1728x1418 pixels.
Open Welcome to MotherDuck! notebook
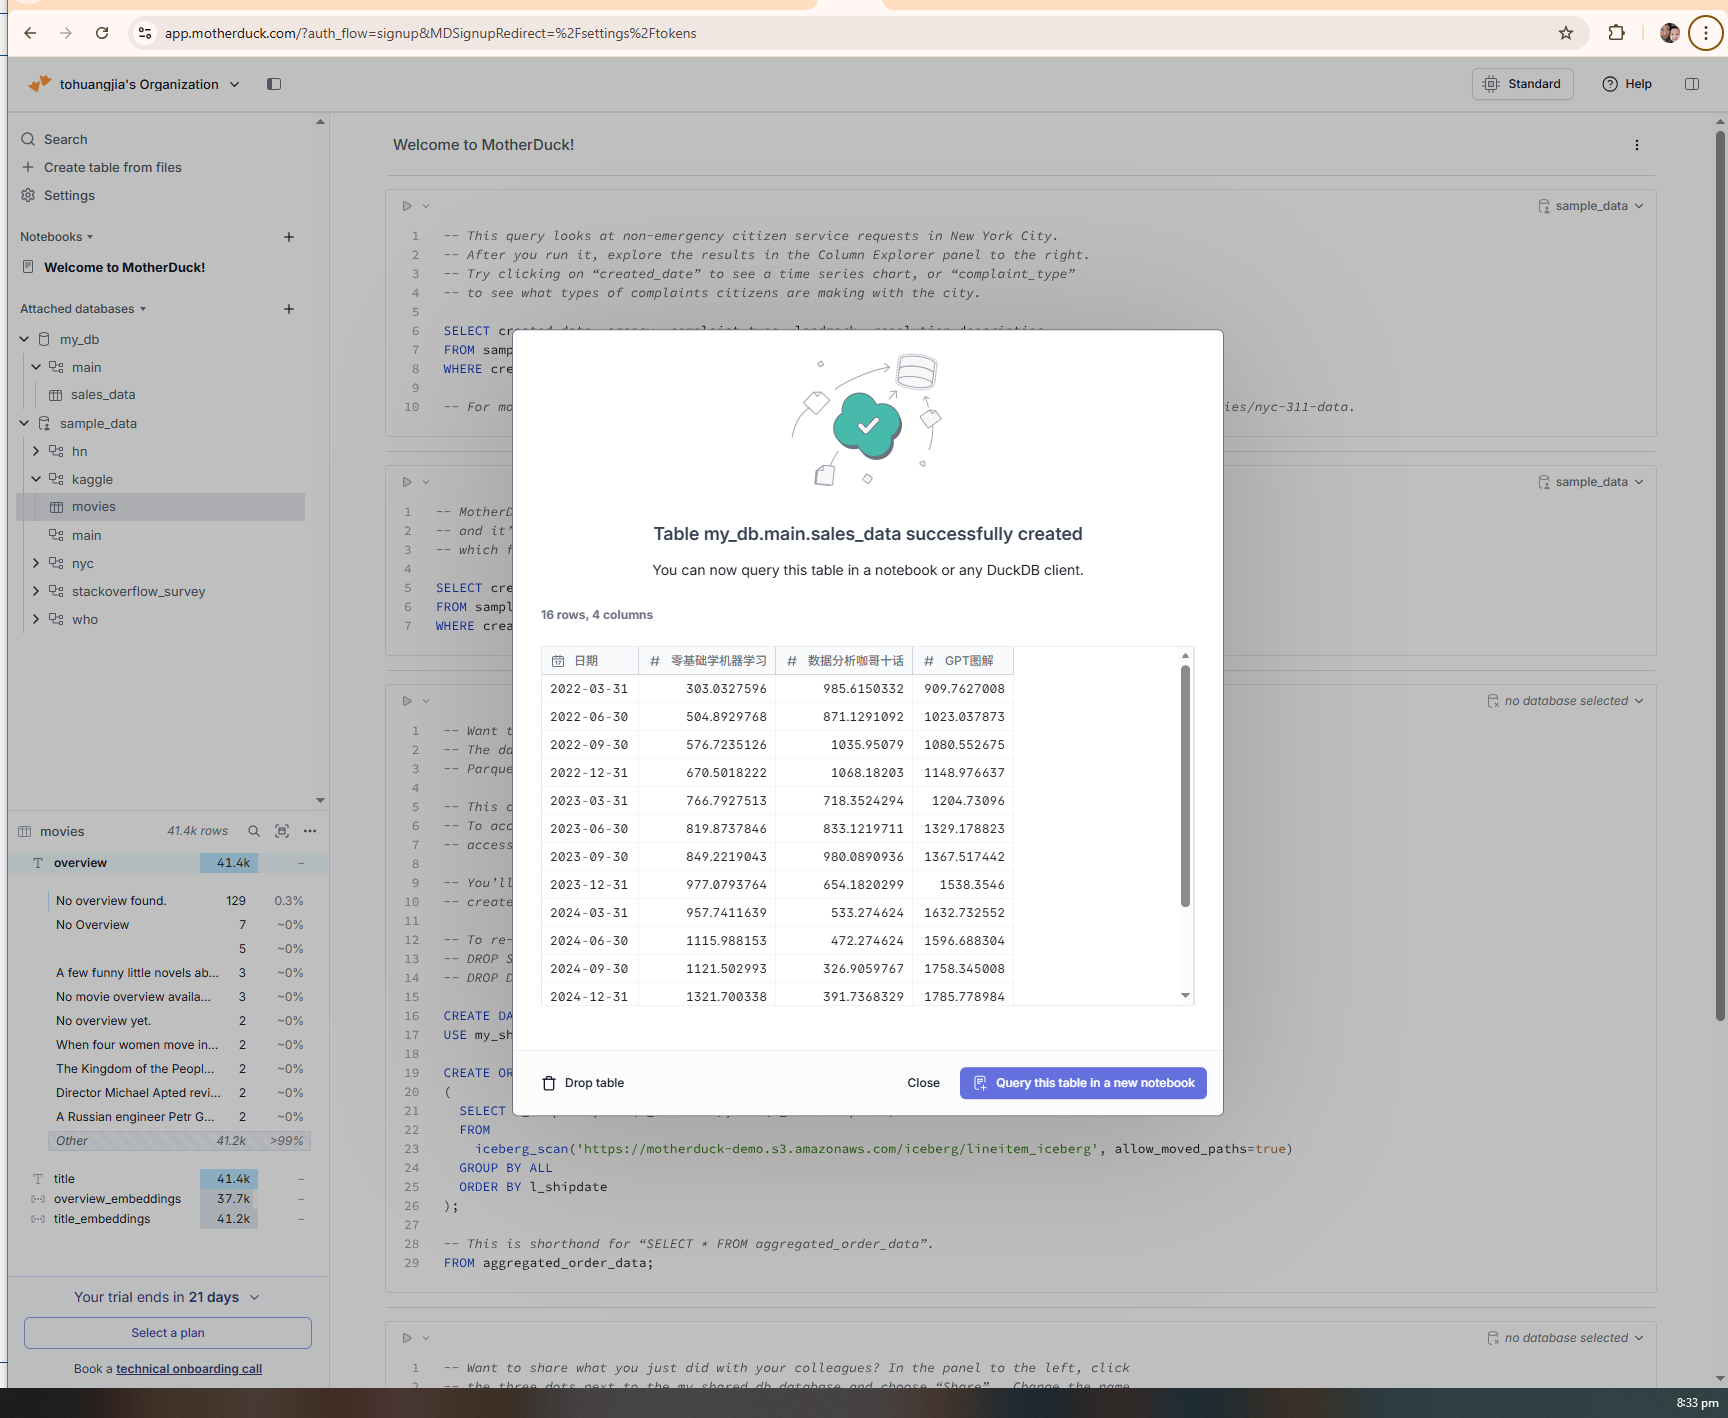[x=124, y=267]
